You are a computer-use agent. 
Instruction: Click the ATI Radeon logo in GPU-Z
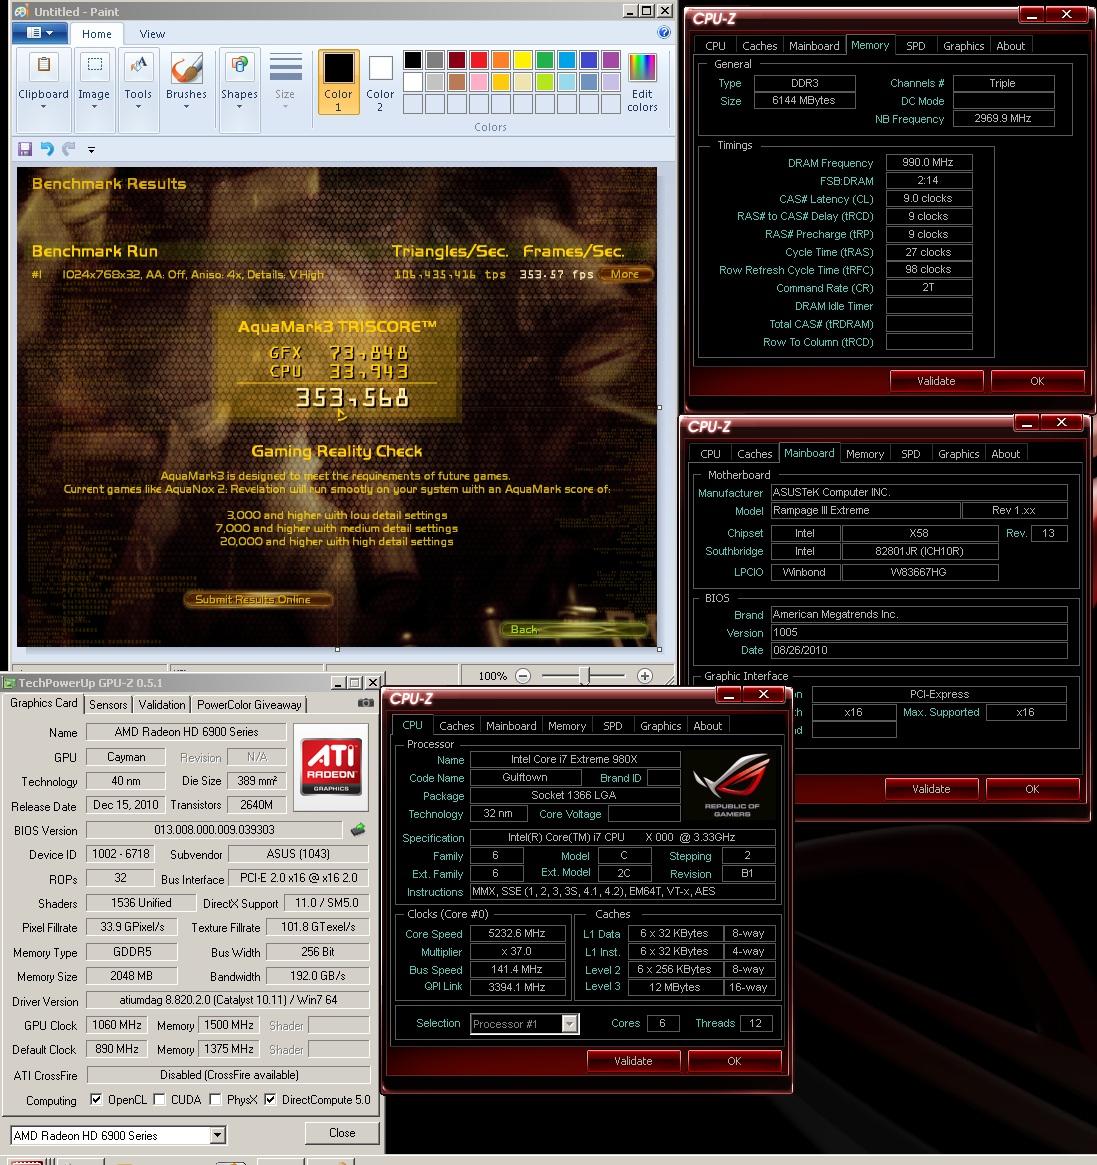pos(331,767)
